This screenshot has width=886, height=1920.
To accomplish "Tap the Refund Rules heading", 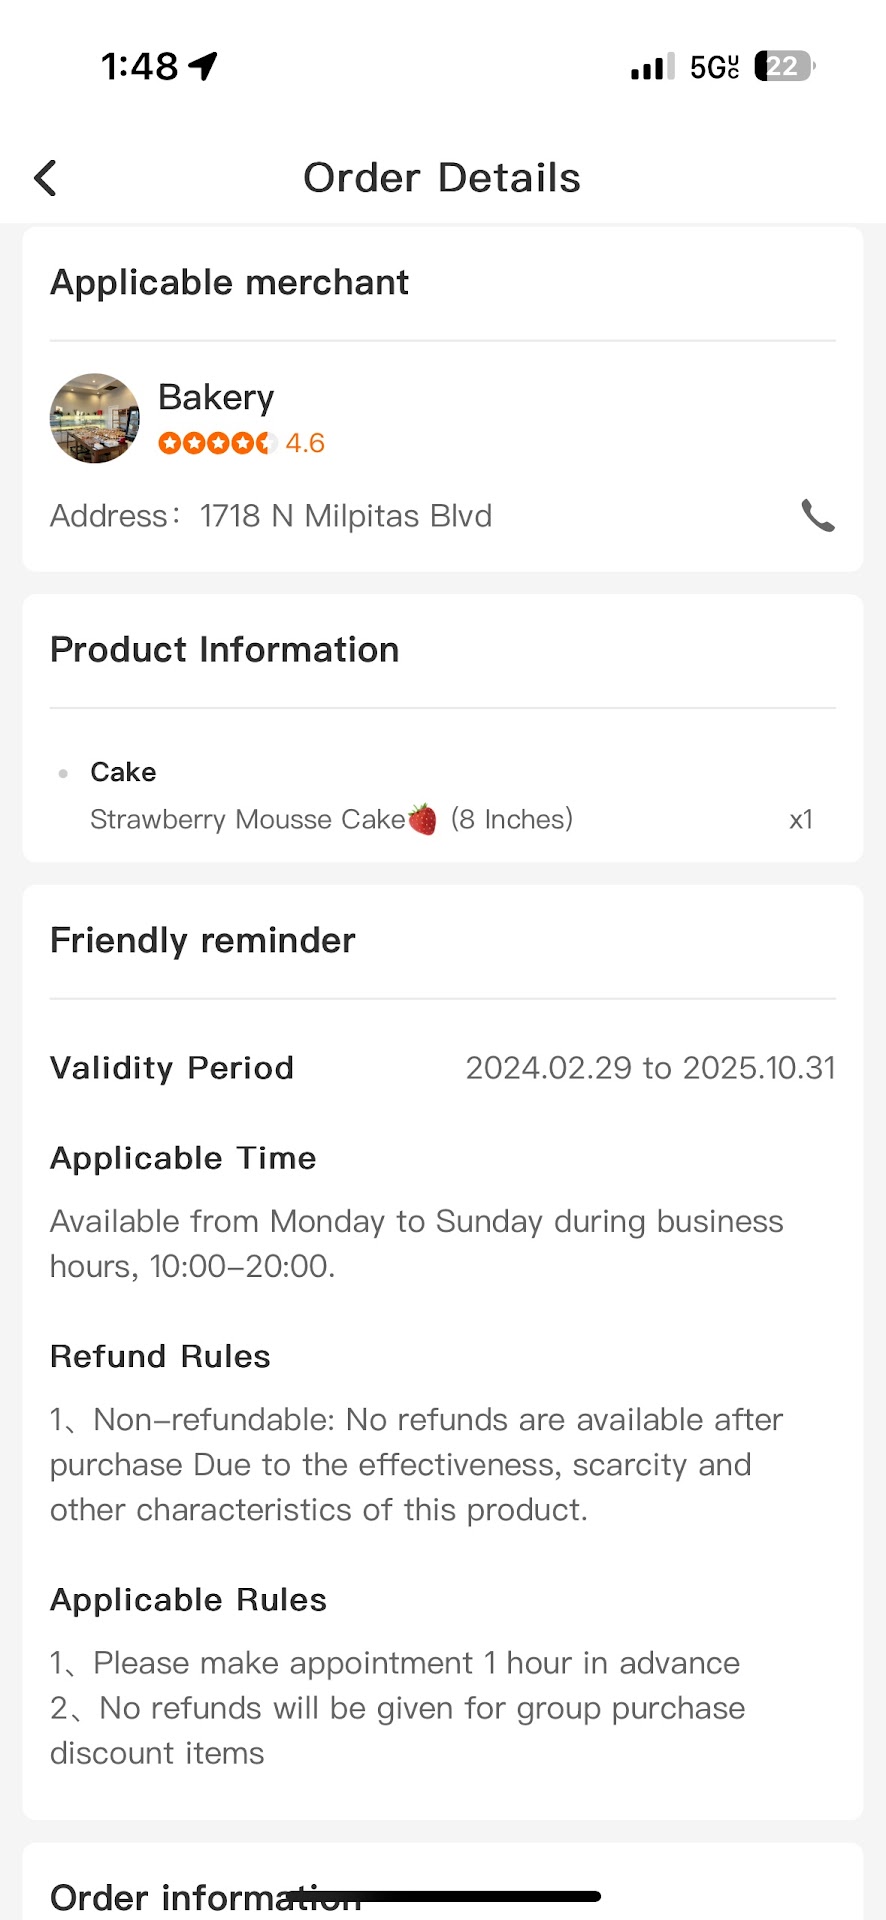I will click(x=160, y=1356).
